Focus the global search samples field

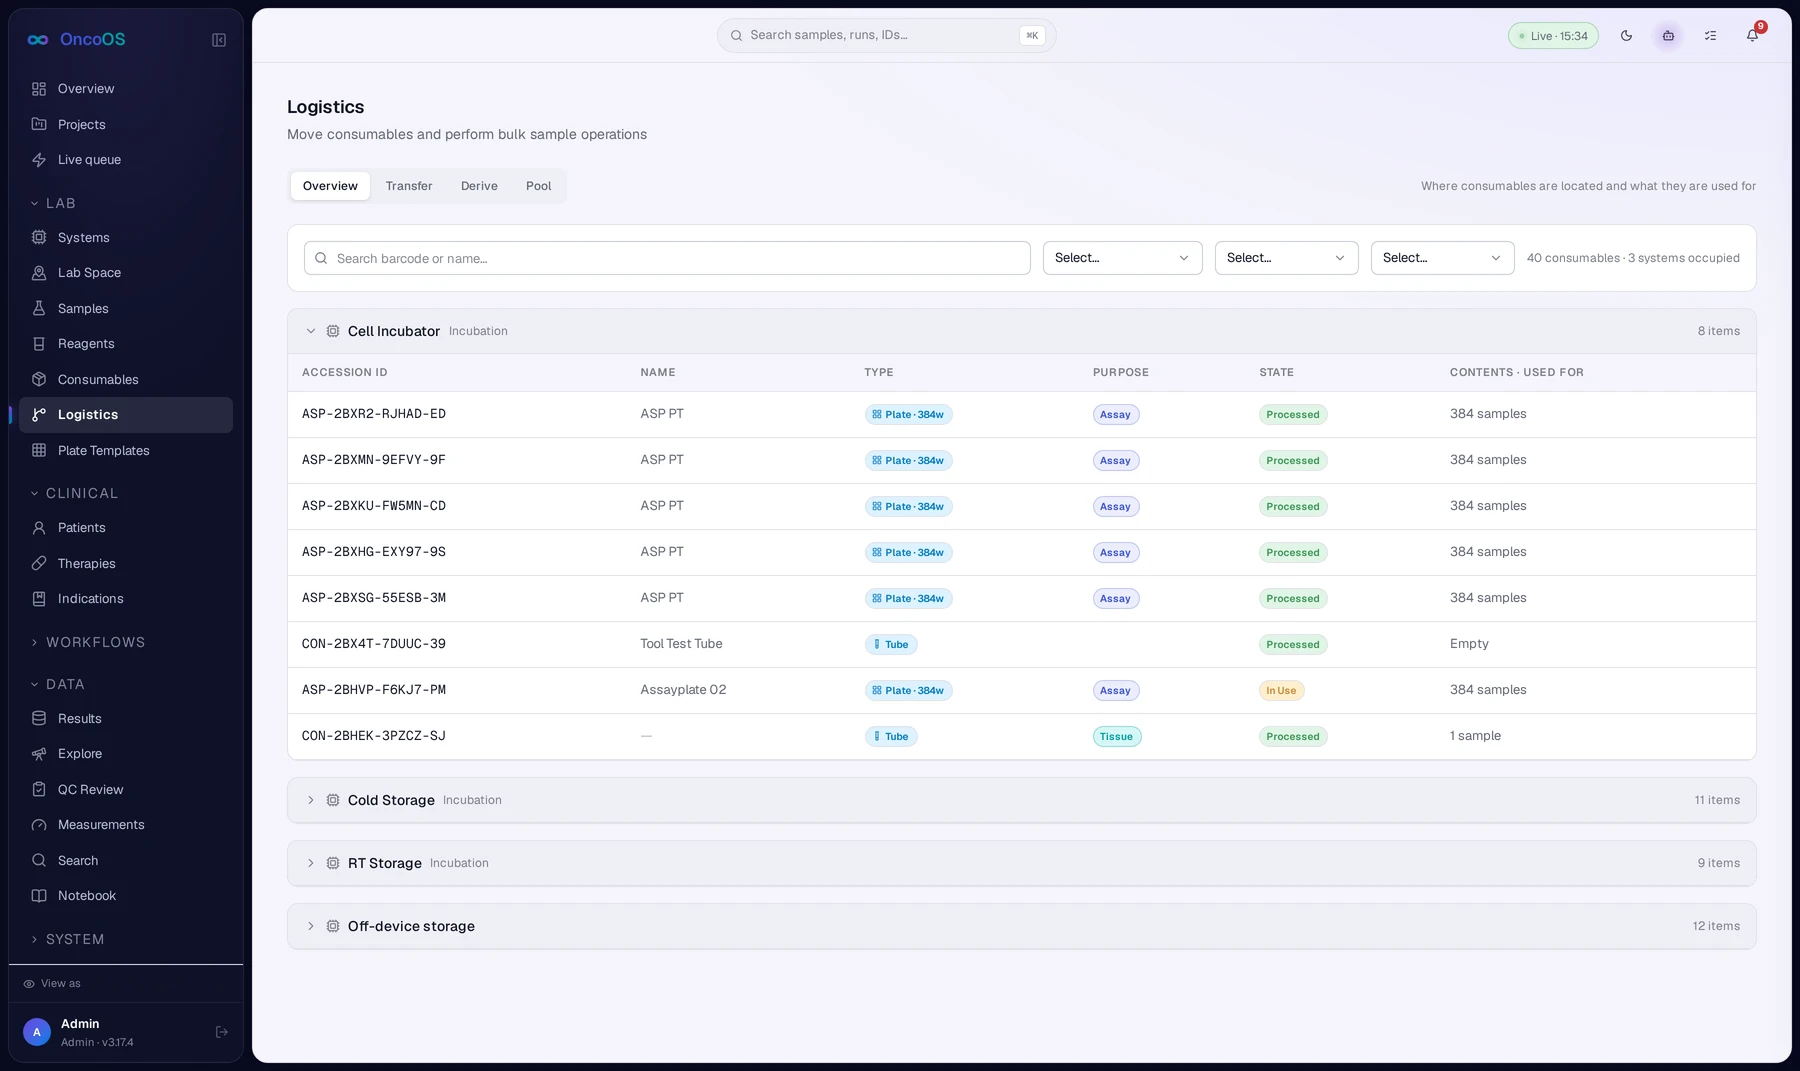(x=886, y=35)
